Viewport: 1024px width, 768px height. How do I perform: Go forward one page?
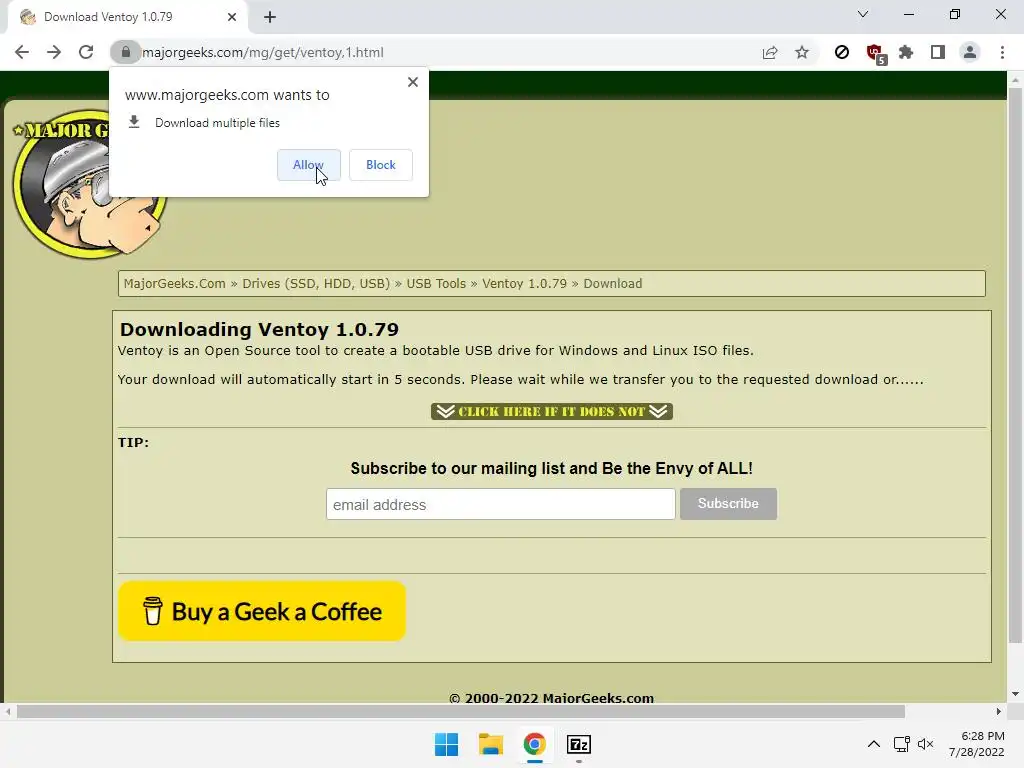coord(54,52)
